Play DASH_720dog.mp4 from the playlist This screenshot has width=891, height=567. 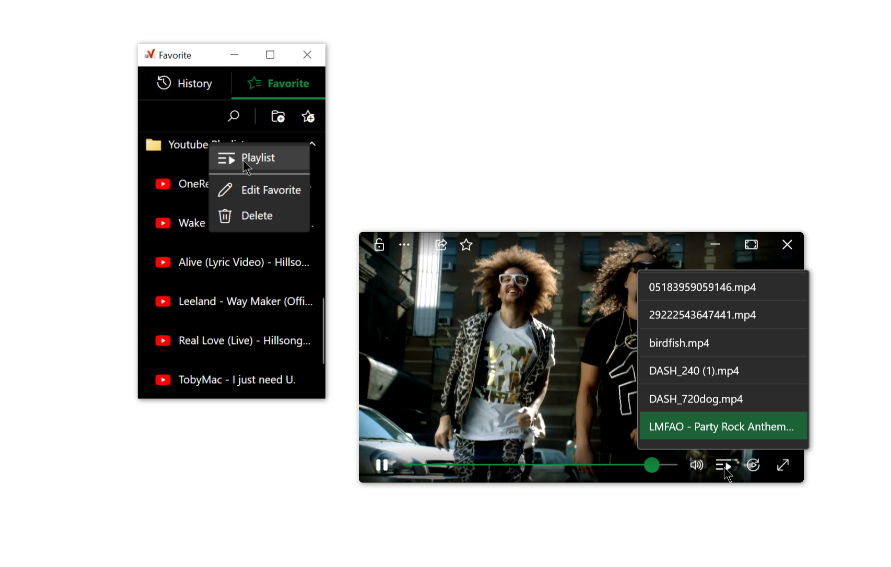click(x=723, y=399)
